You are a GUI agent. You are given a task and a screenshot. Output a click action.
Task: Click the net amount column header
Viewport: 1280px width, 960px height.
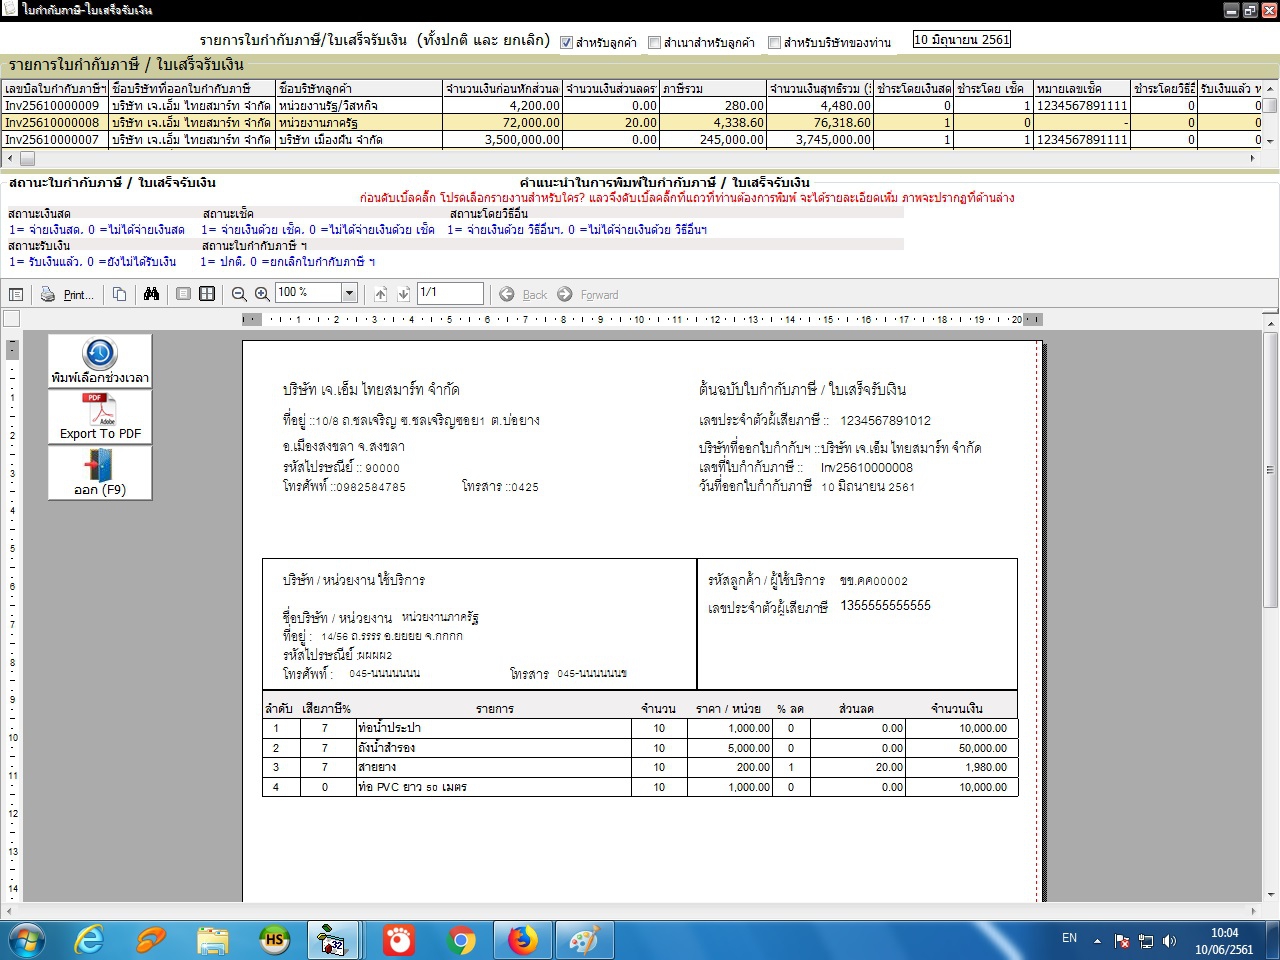point(820,89)
